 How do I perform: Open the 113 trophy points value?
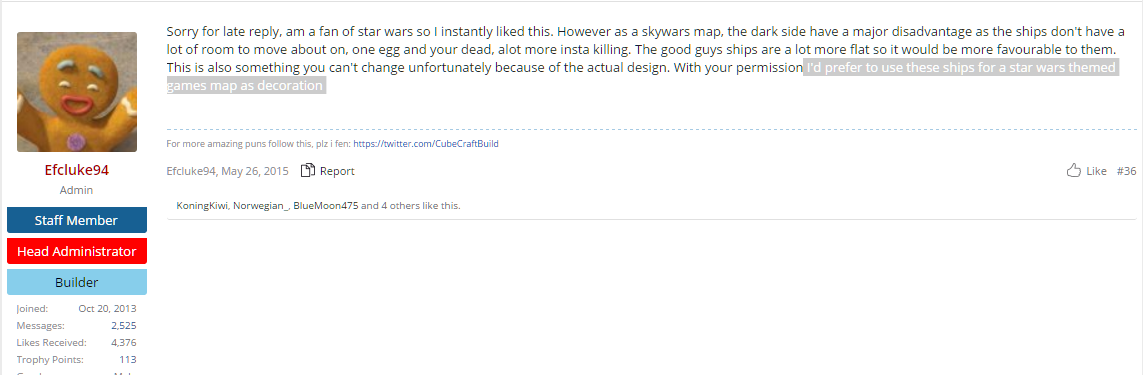coord(128,360)
